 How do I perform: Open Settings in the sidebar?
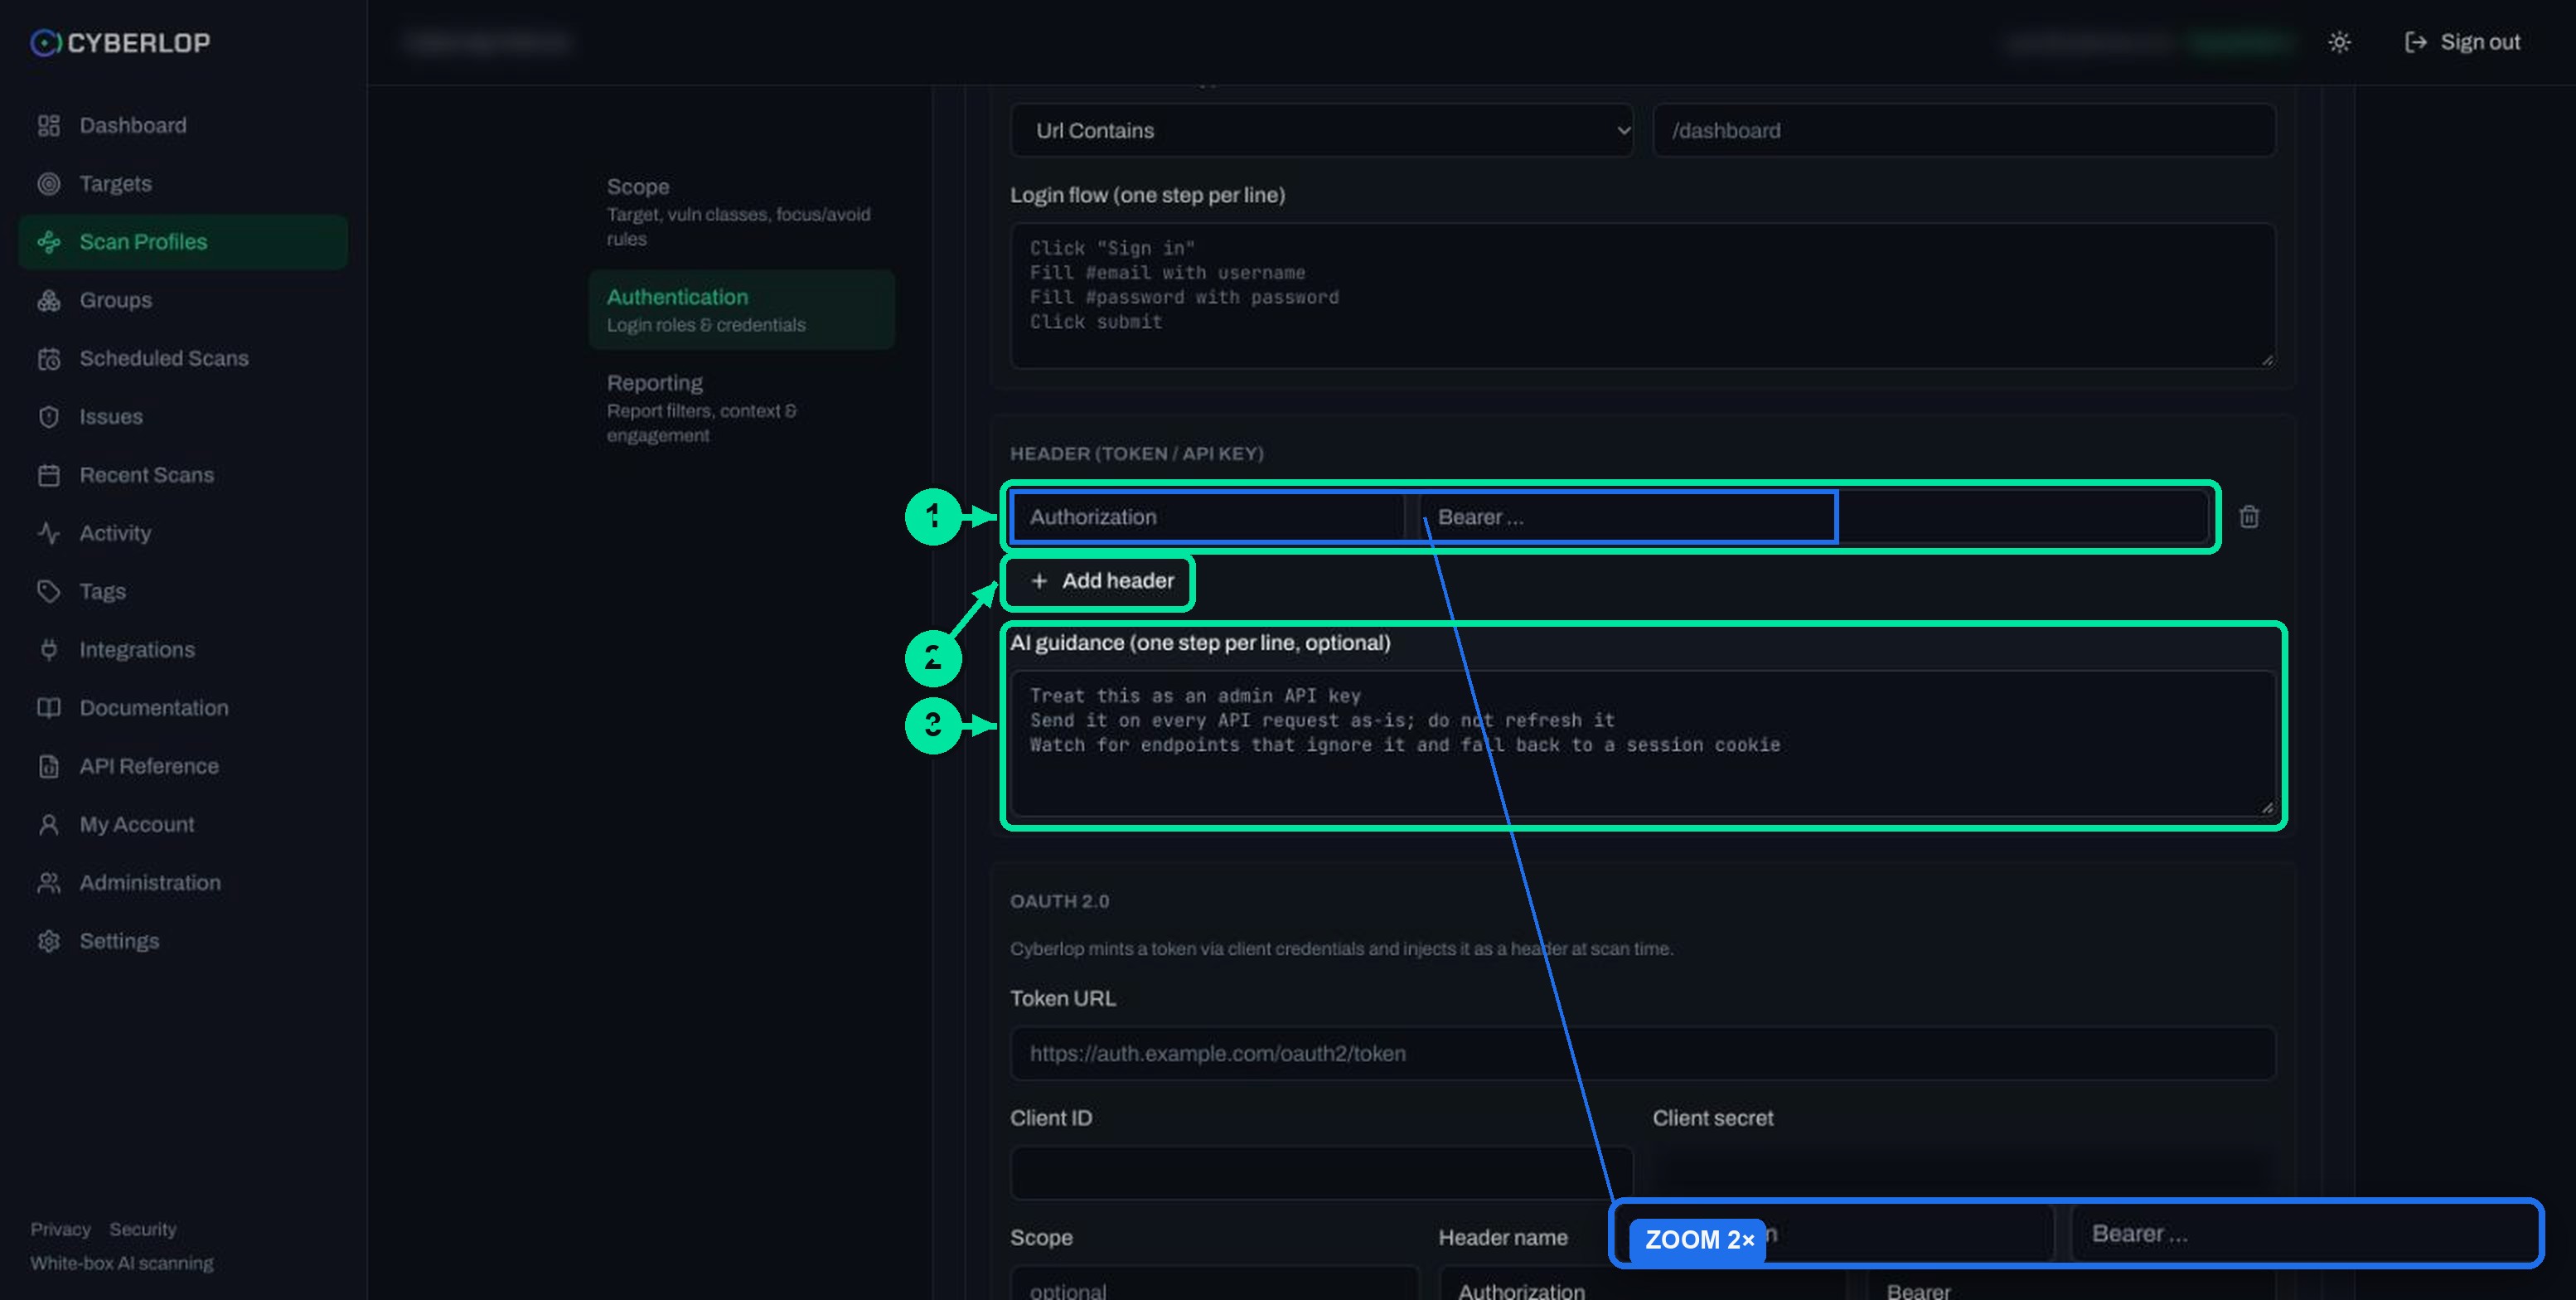pos(183,941)
